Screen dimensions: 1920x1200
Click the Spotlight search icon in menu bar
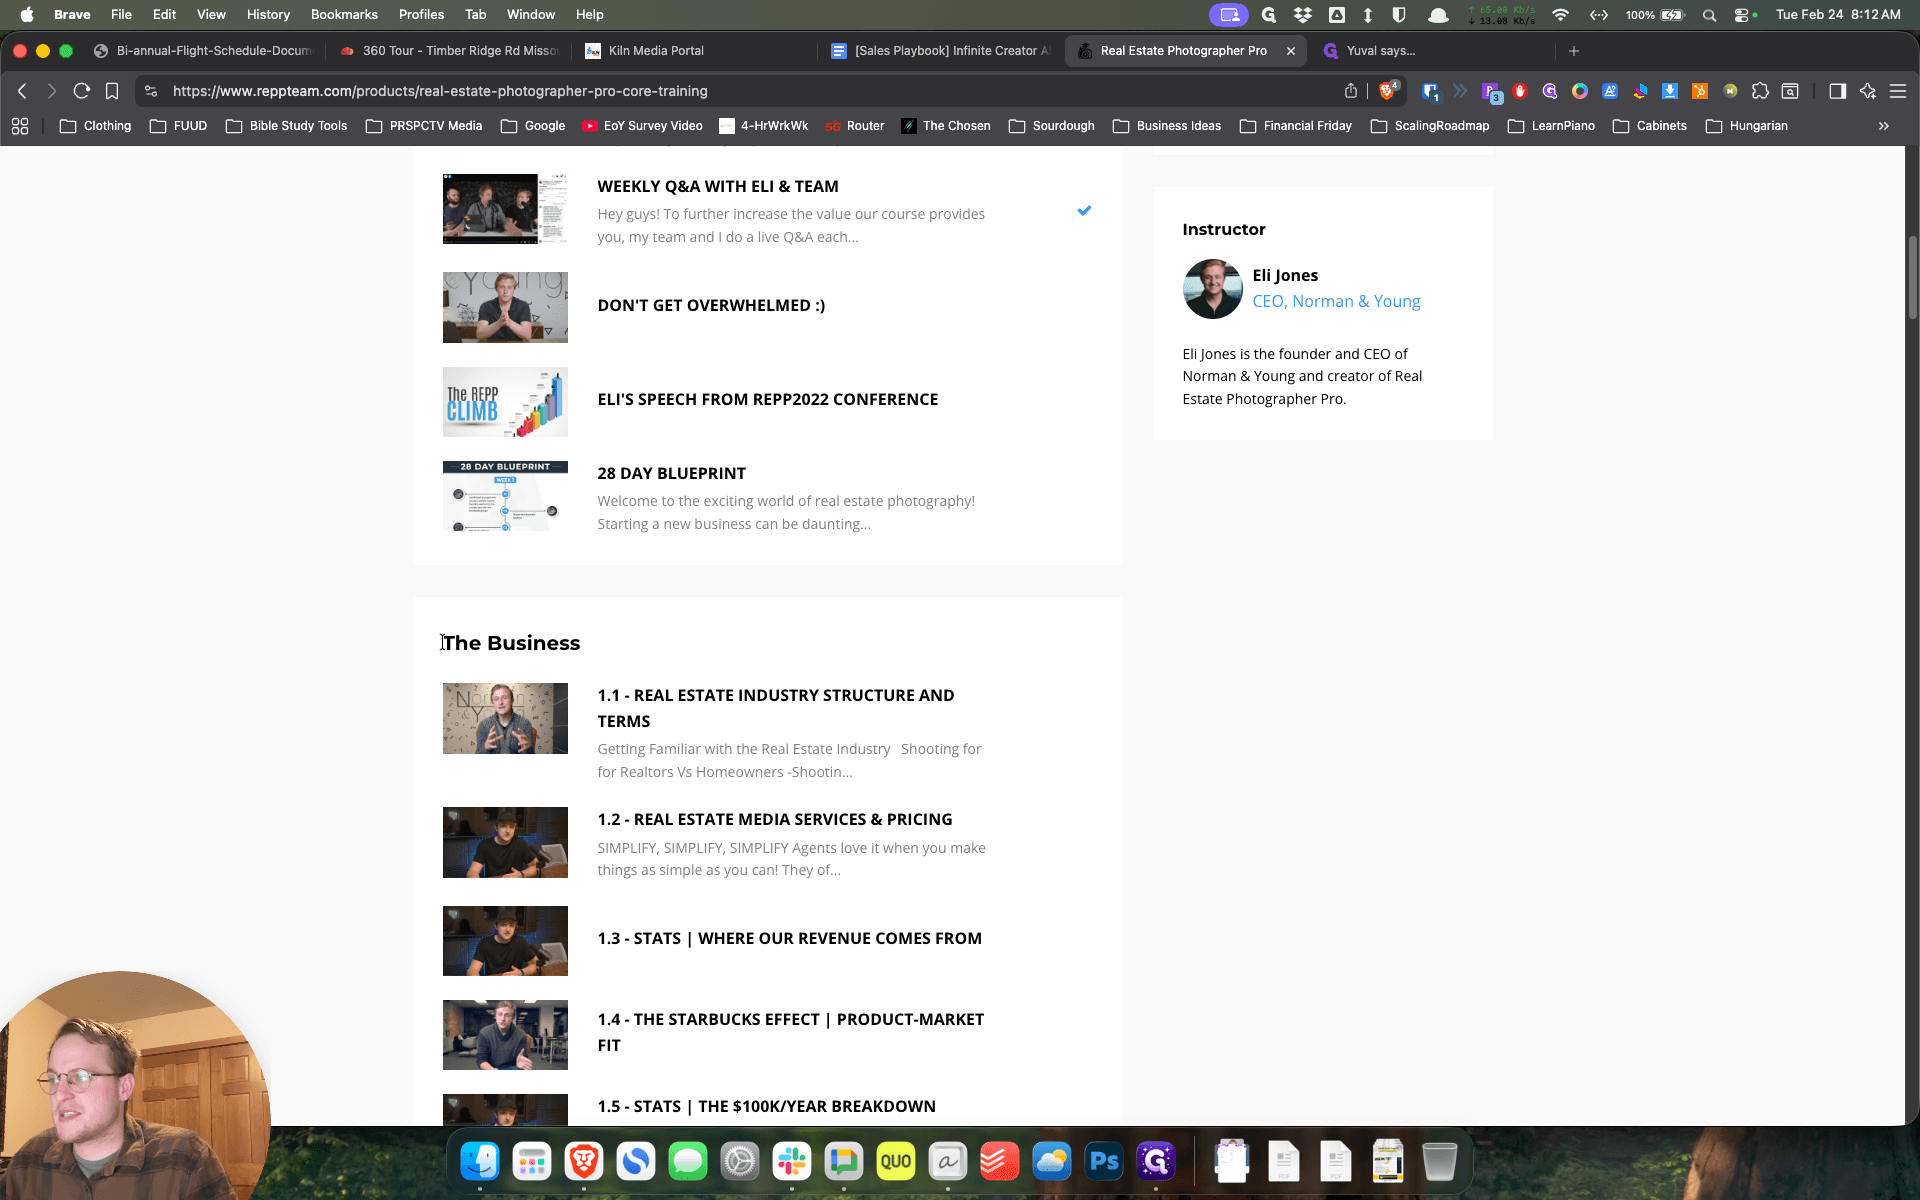1709,15
